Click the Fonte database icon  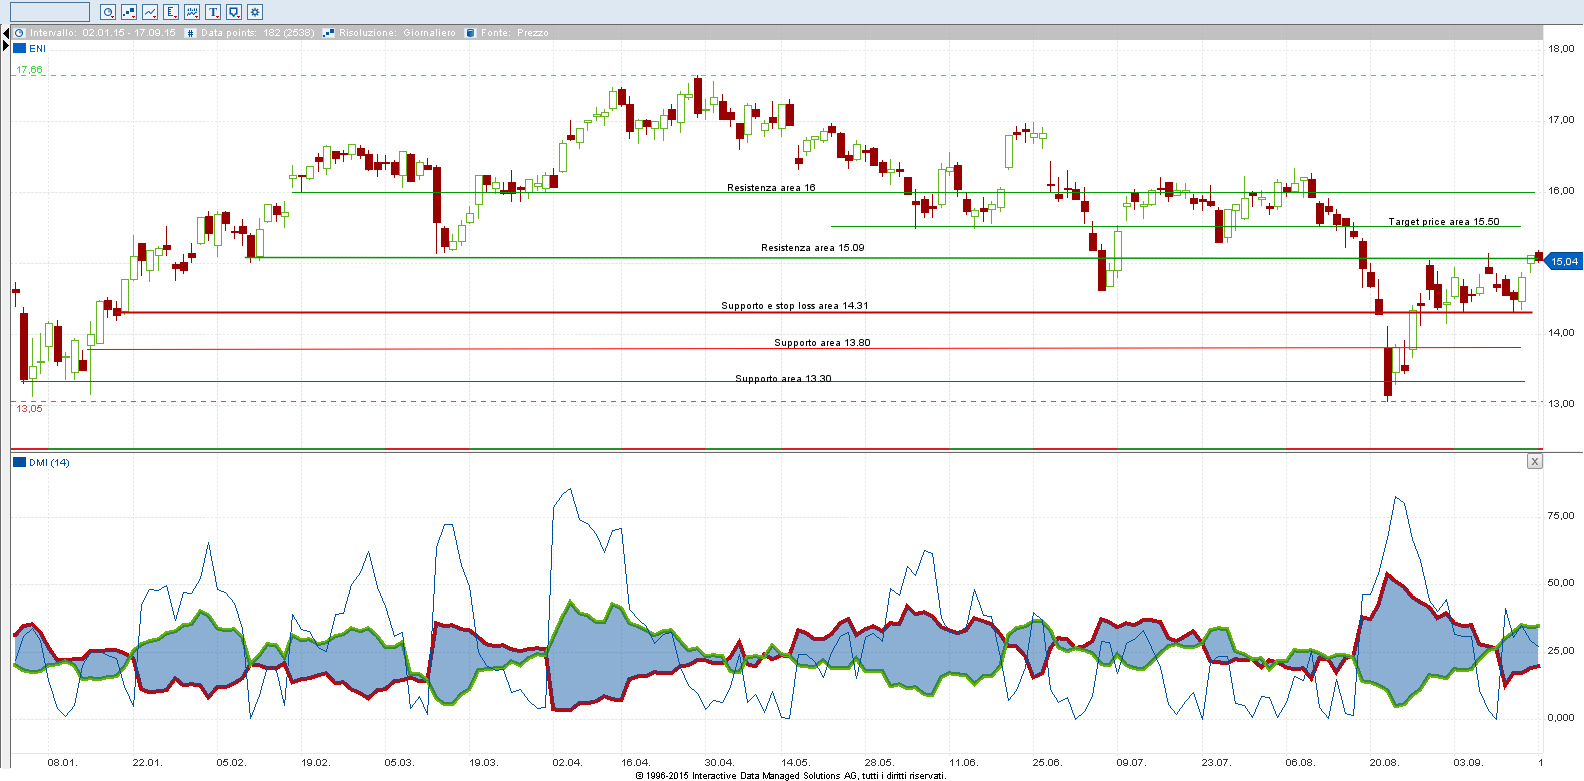point(470,33)
